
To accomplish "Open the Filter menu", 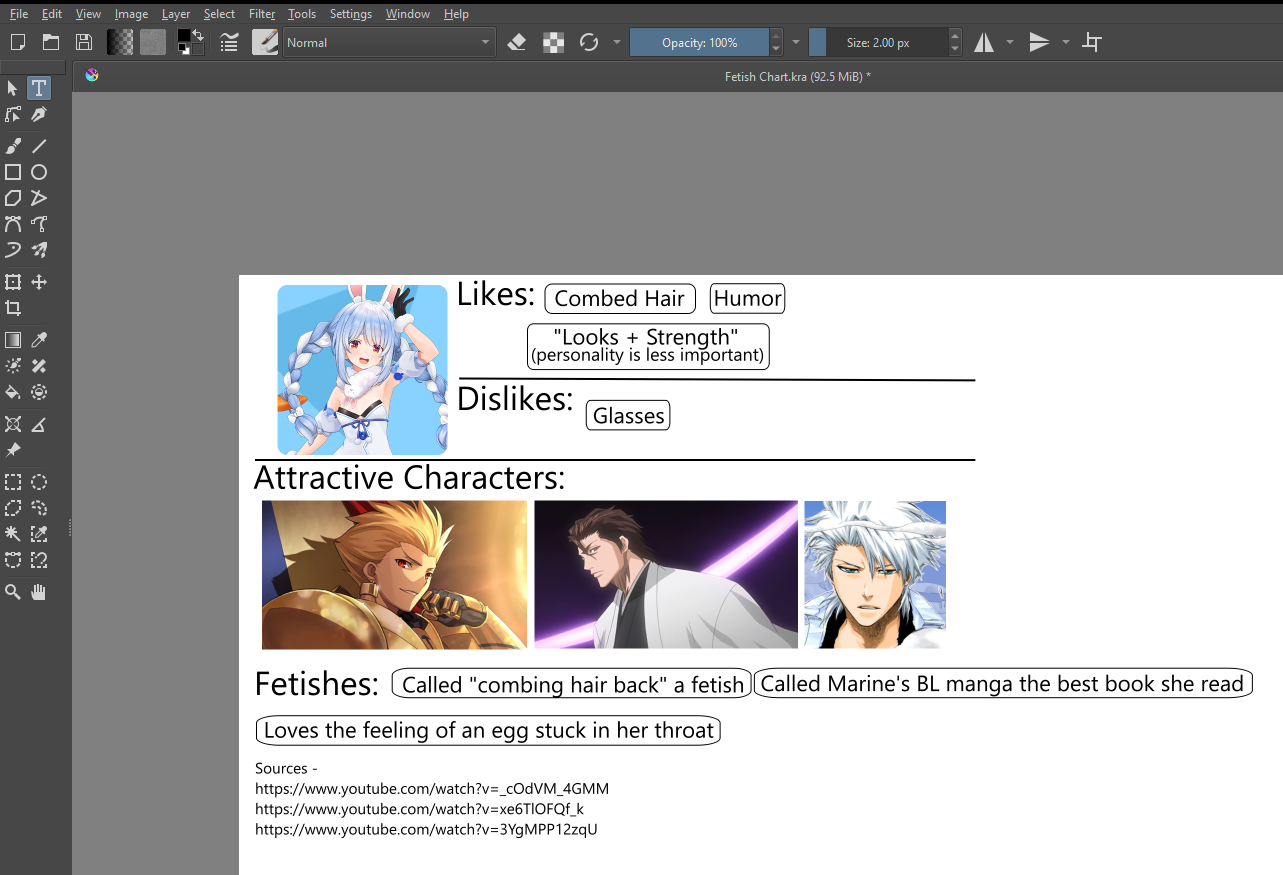I will (262, 14).
